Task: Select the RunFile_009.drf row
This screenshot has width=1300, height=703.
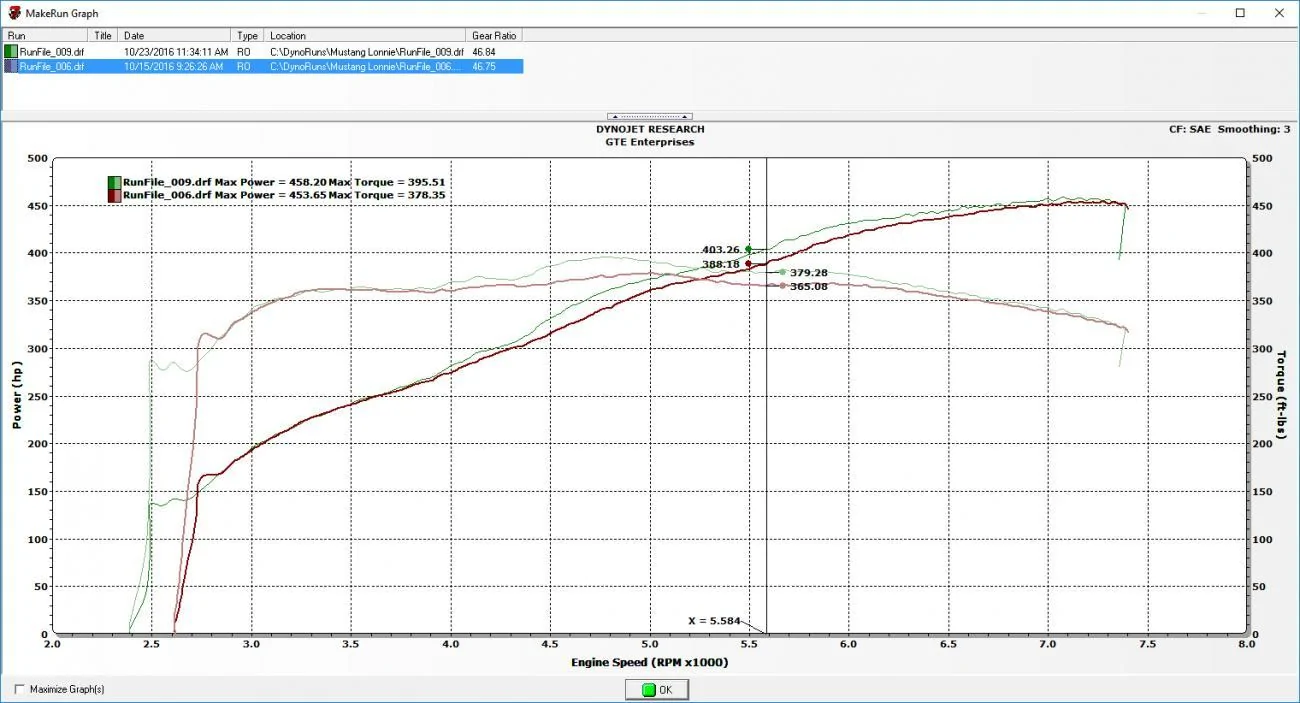Action: click(x=262, y=51)
